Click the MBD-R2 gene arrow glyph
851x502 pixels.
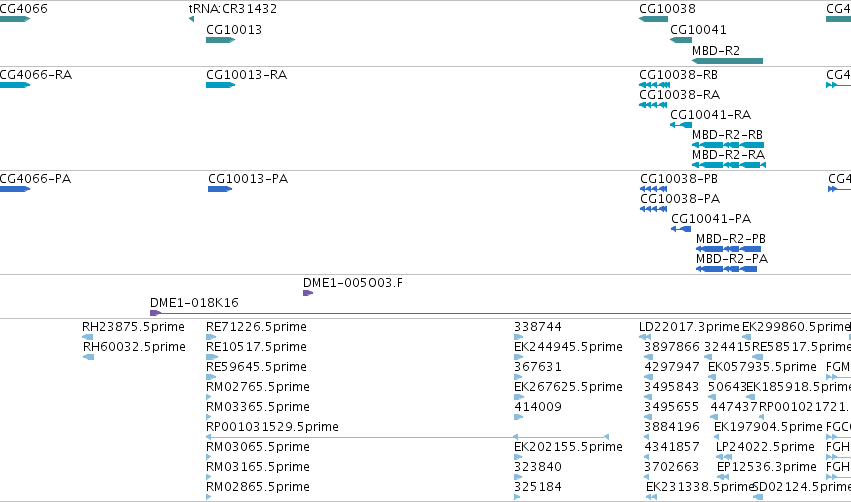click(727, 61)
